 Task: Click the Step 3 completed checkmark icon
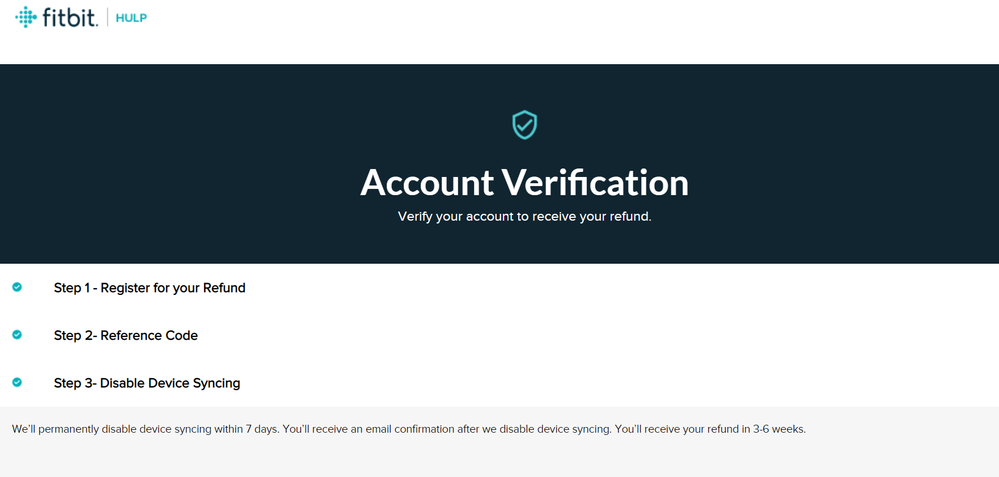pyautogui.click(x=17, y=382)
